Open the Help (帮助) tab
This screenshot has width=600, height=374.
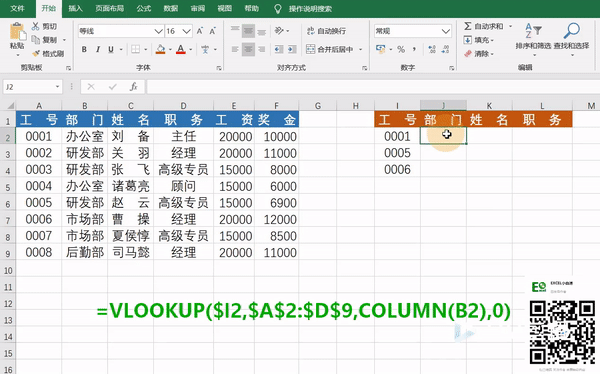click(x=252, y=8)
